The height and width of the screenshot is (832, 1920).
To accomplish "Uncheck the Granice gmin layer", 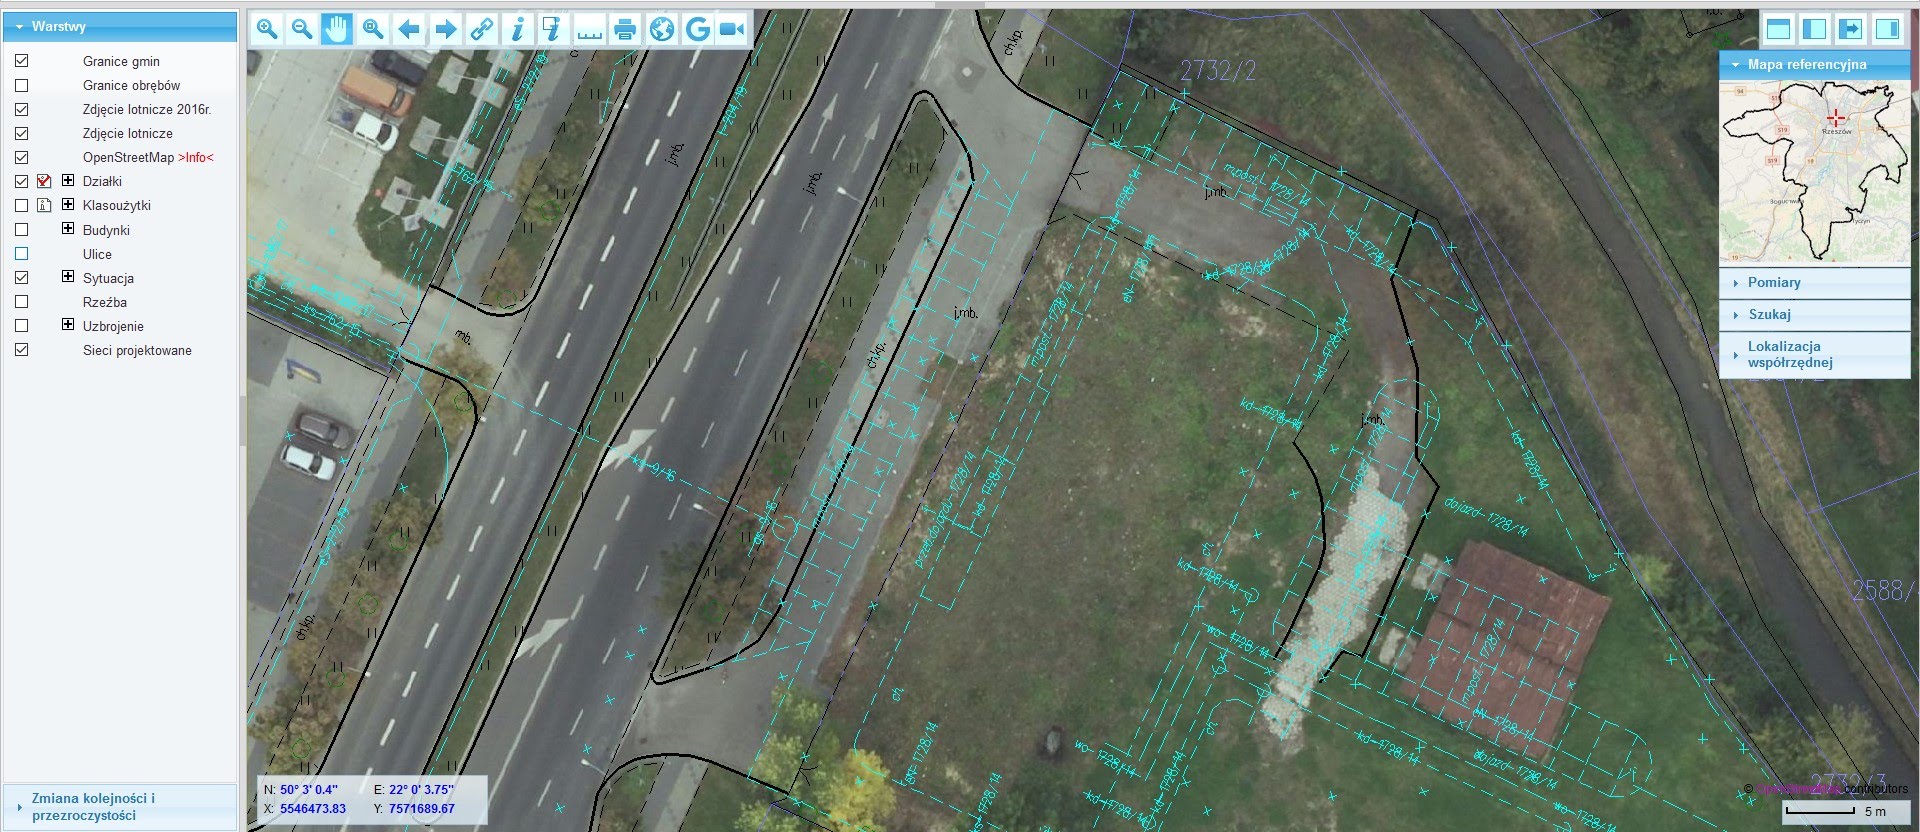I will pyautogui.click(x=21, y=61).
